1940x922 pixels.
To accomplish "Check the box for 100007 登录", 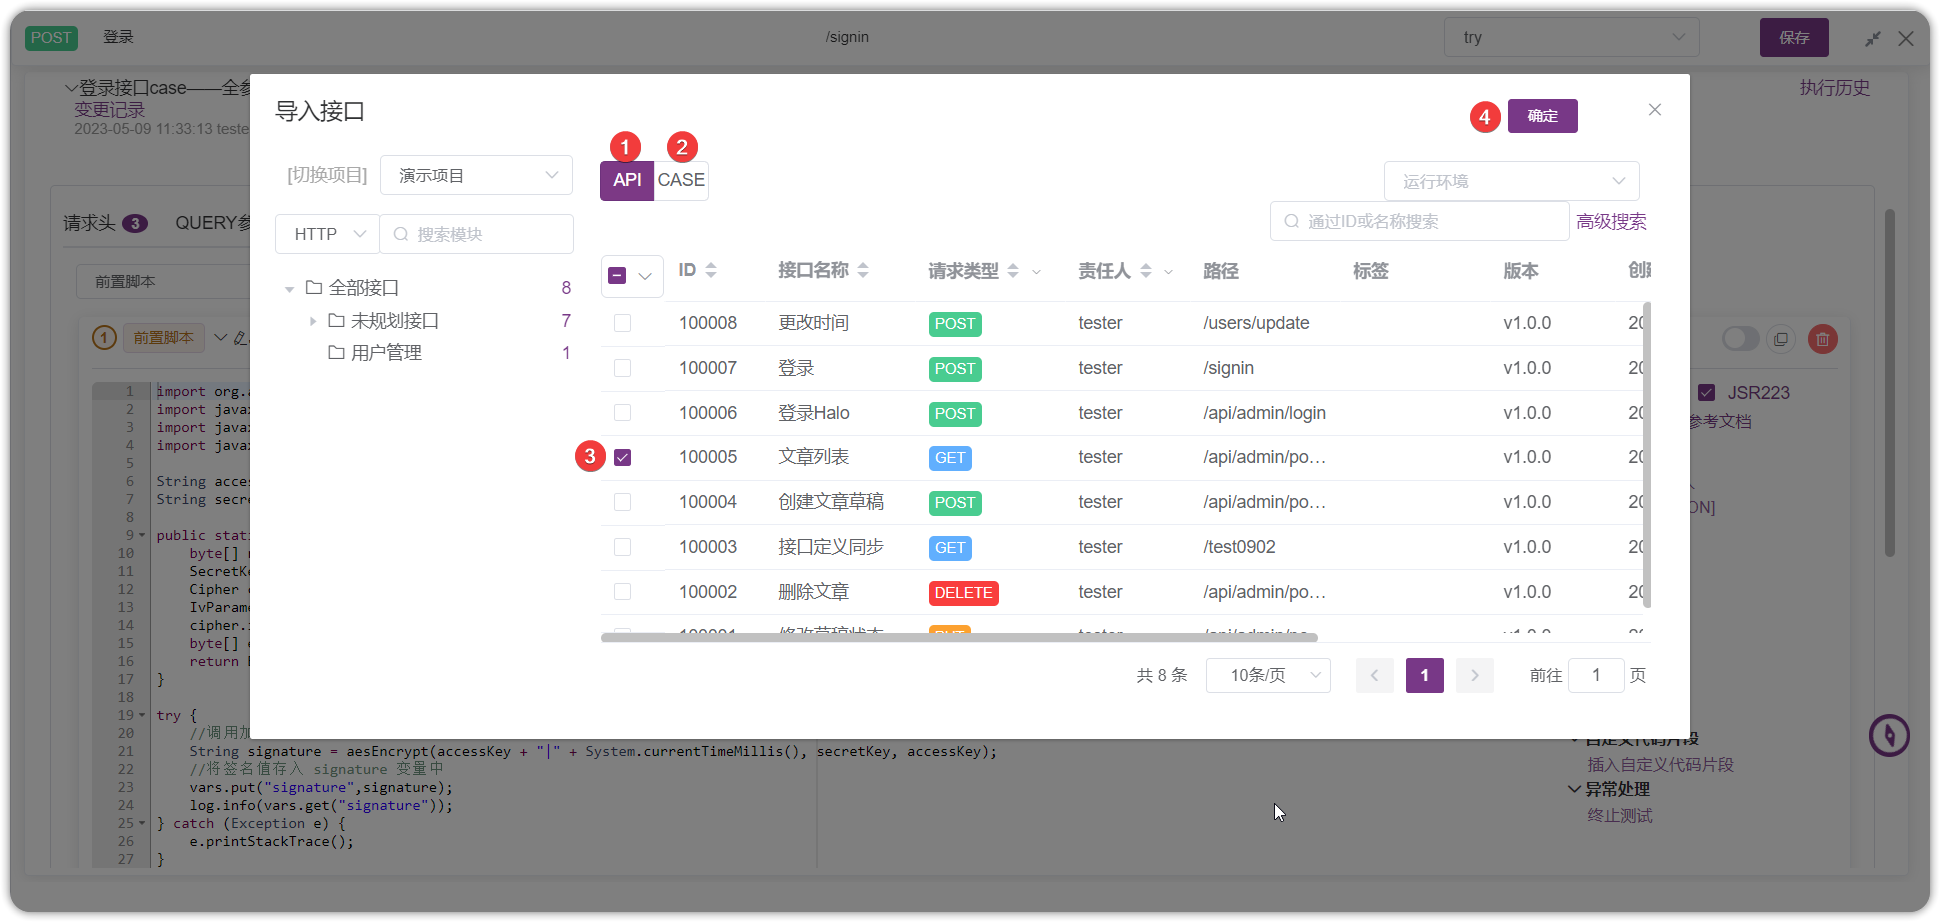I will (x=622, y=368).
